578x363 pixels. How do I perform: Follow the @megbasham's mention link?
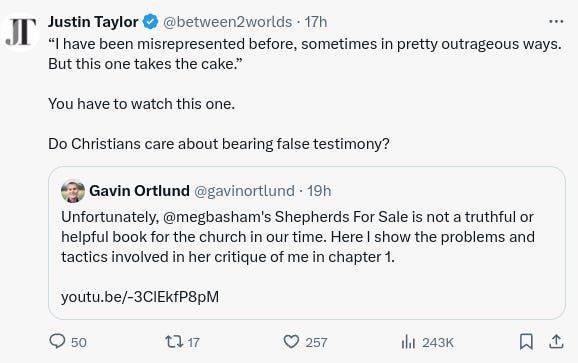(x=217, y=217)
